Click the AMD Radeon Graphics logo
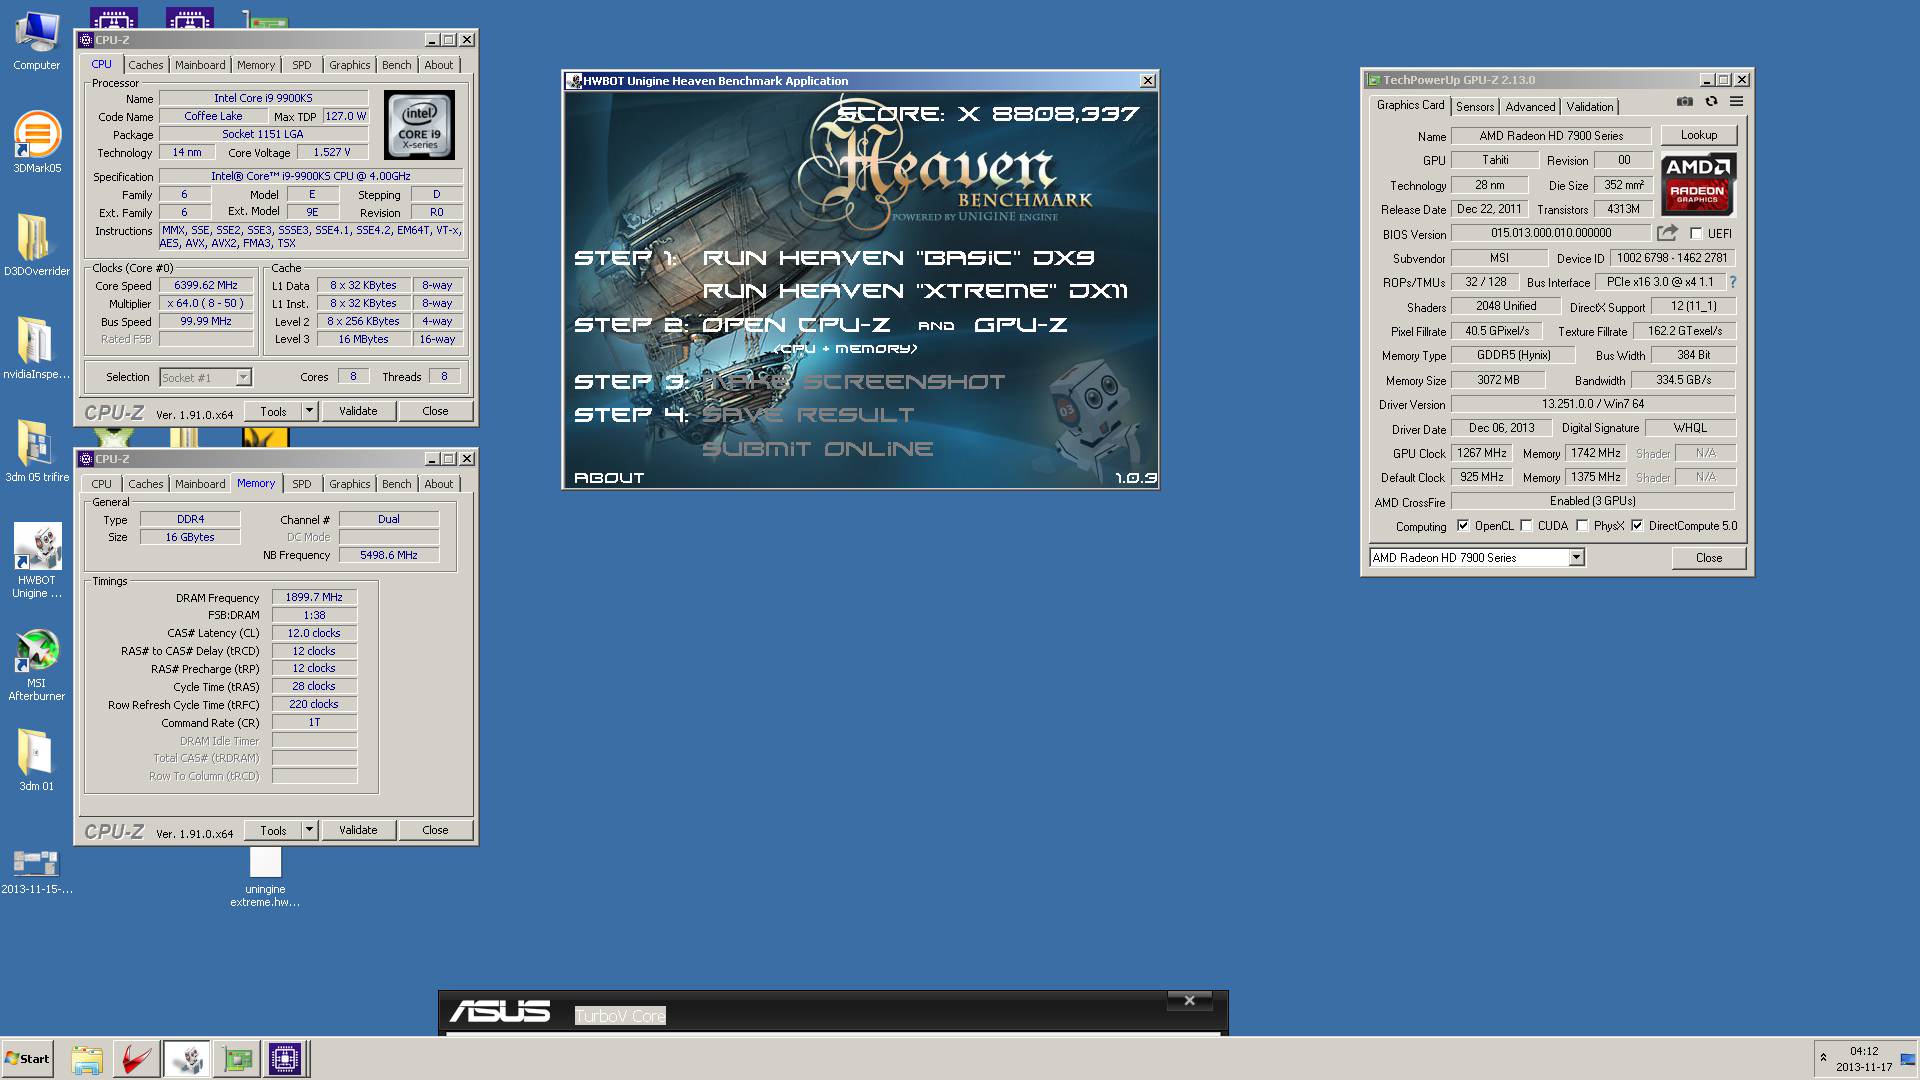Screen dimensions: 1920x1080 (1698, 184)
